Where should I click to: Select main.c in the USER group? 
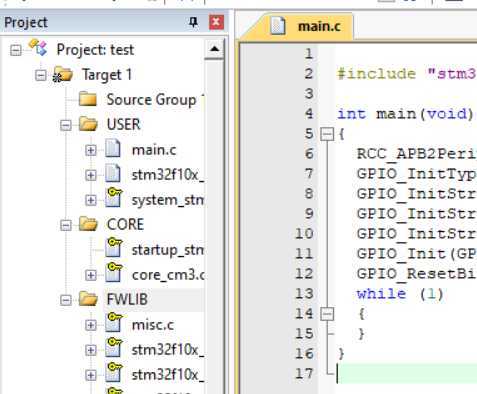[x=154, y=150]
